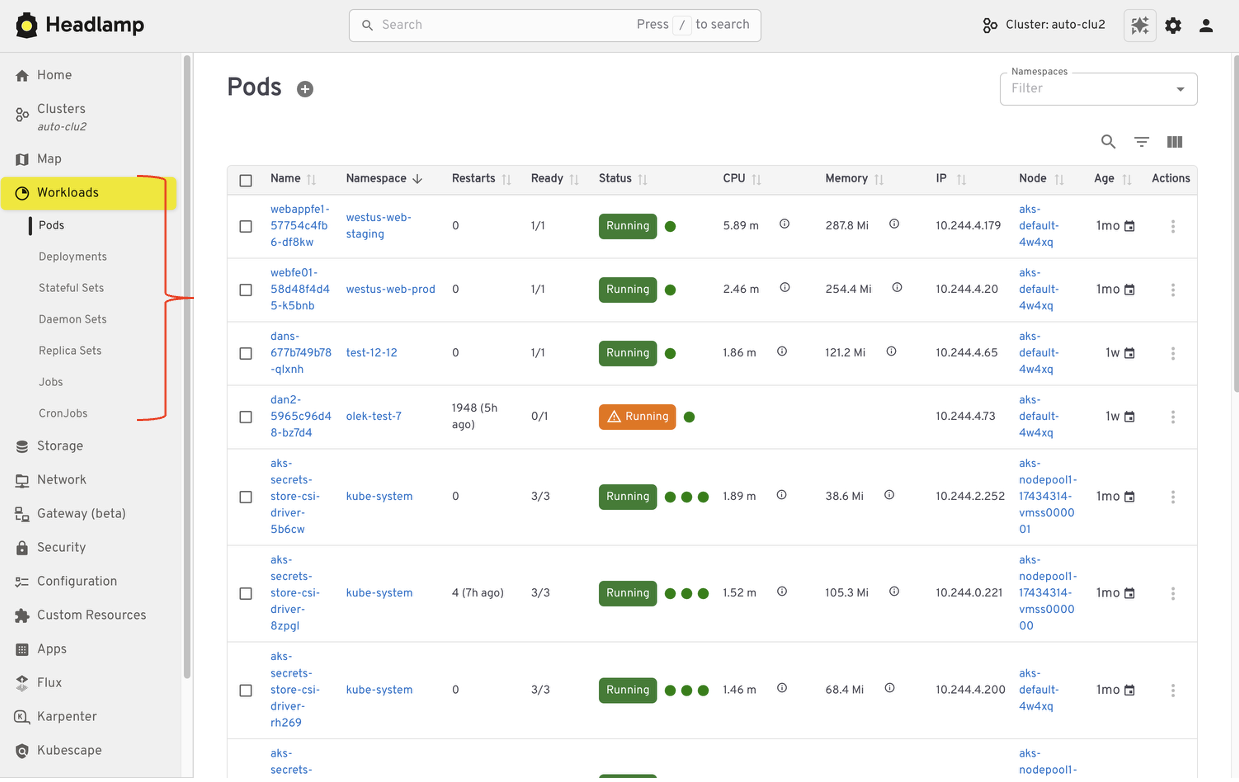Check the webfe01 pod row checkbox
The height and width of the screenshot is (782, 1239).
(x=246, y=289)
